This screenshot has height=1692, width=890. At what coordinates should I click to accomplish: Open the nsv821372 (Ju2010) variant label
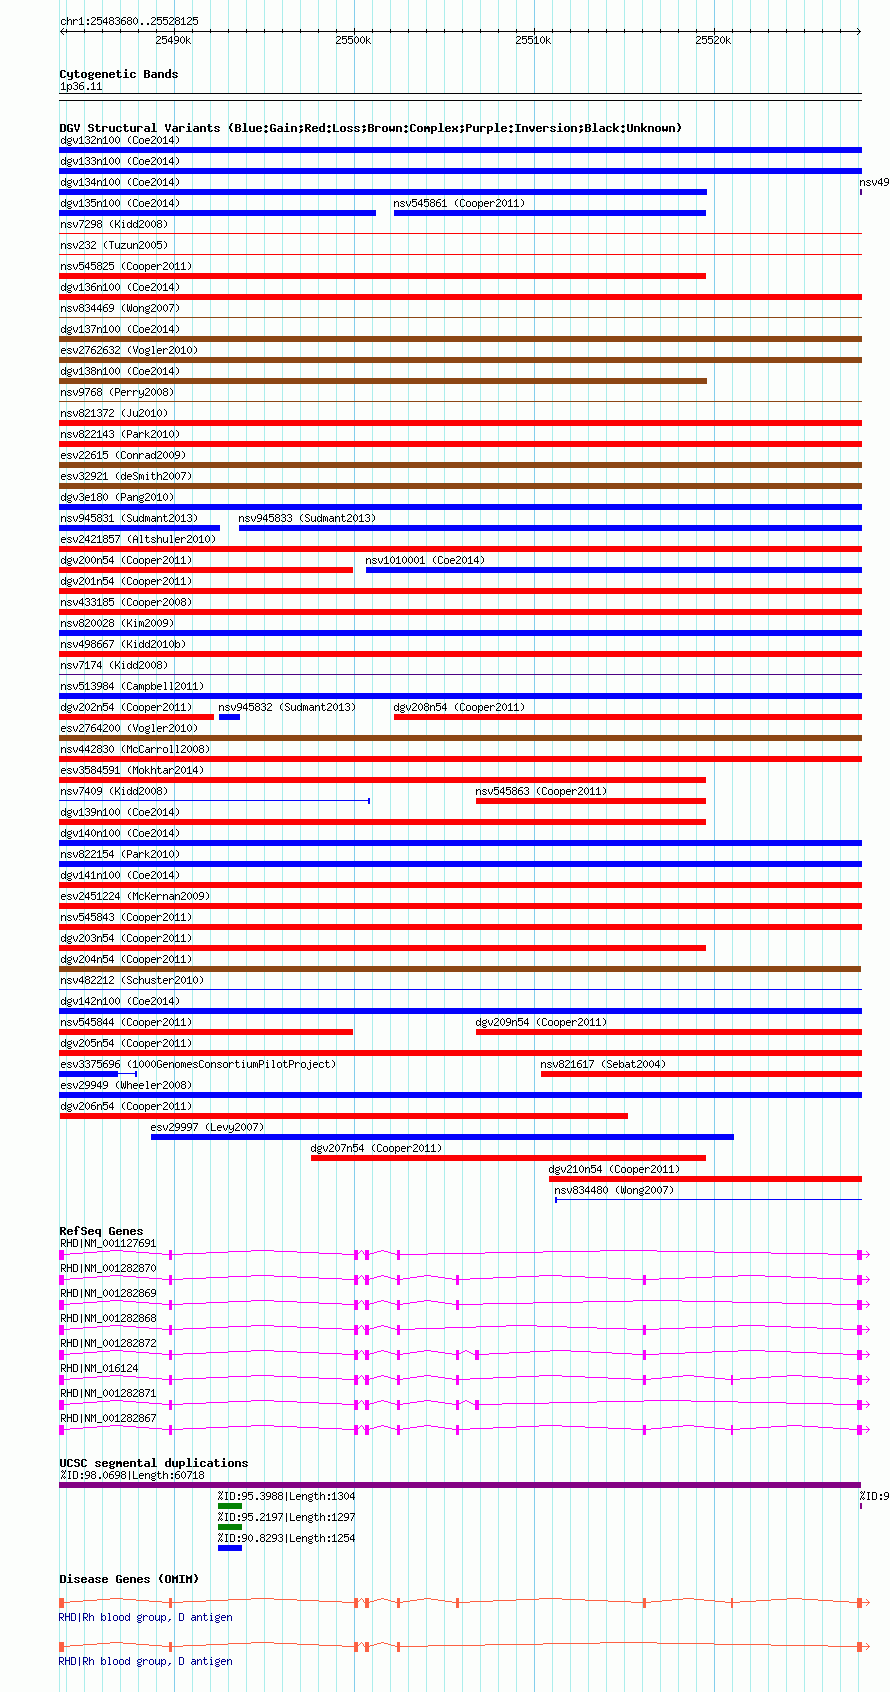pos(114,413)
